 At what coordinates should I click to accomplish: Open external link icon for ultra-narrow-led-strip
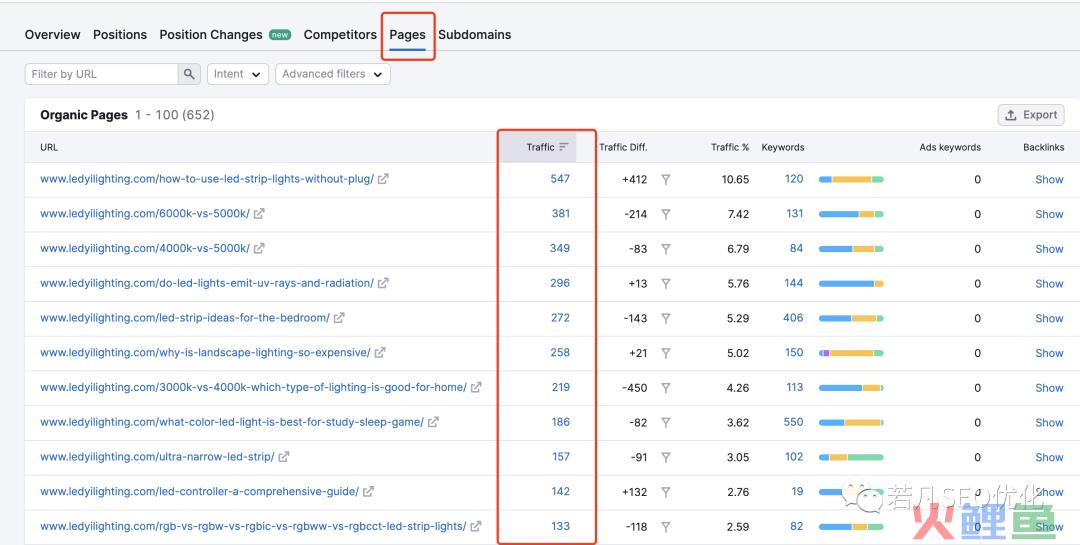click(x=284, y=457)
